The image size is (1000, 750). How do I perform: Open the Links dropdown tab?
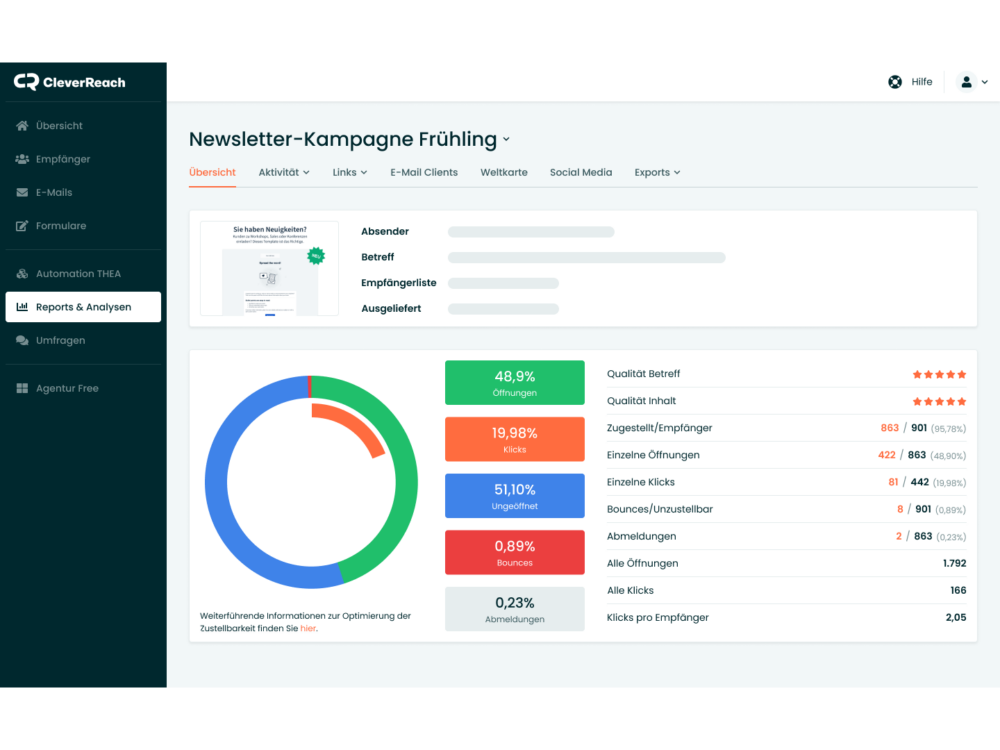click(x=350, y=172)
